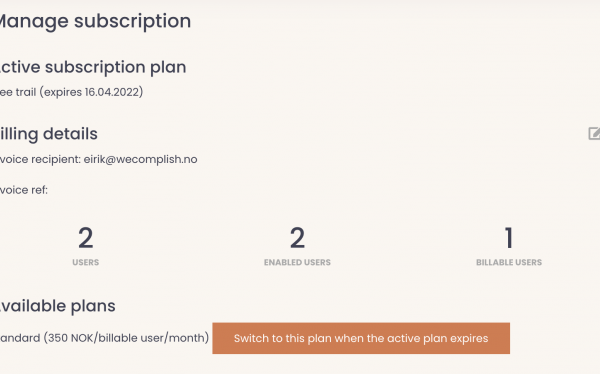Click the Available plans heading
This screenshot has height=374, width=600.
(57, 306)
